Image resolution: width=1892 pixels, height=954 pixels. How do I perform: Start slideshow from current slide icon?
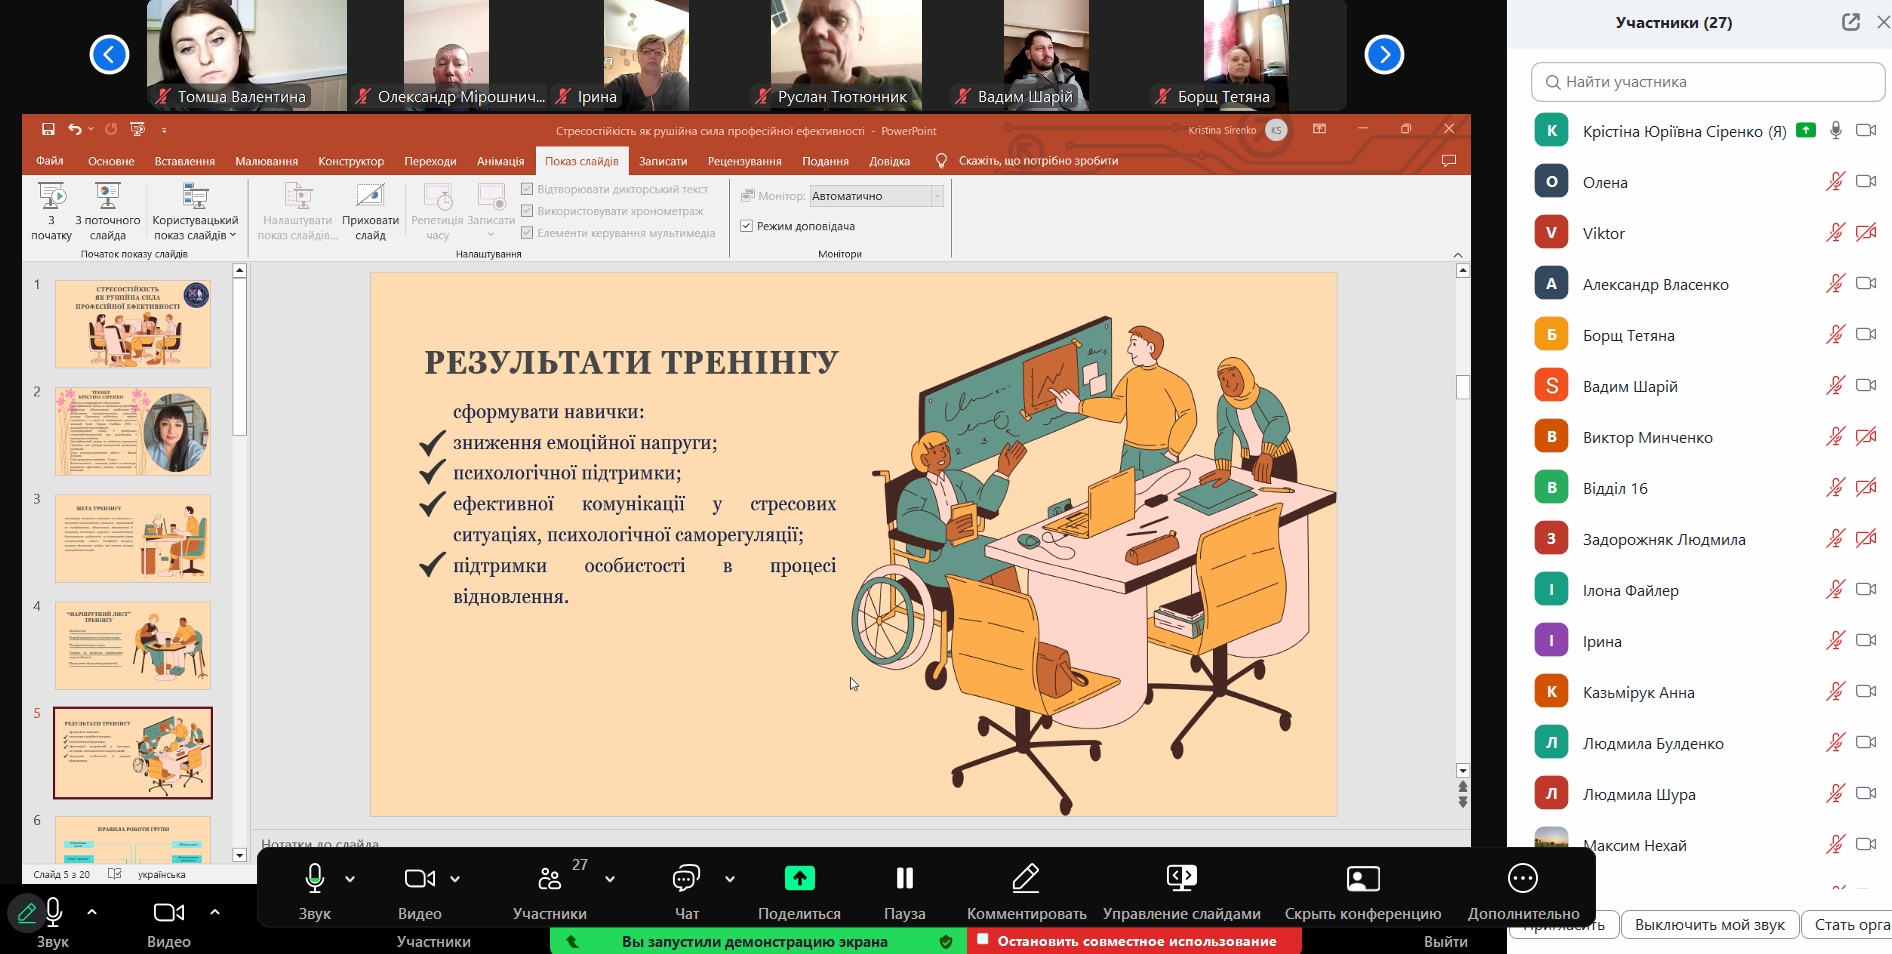(x=107, y=196)
